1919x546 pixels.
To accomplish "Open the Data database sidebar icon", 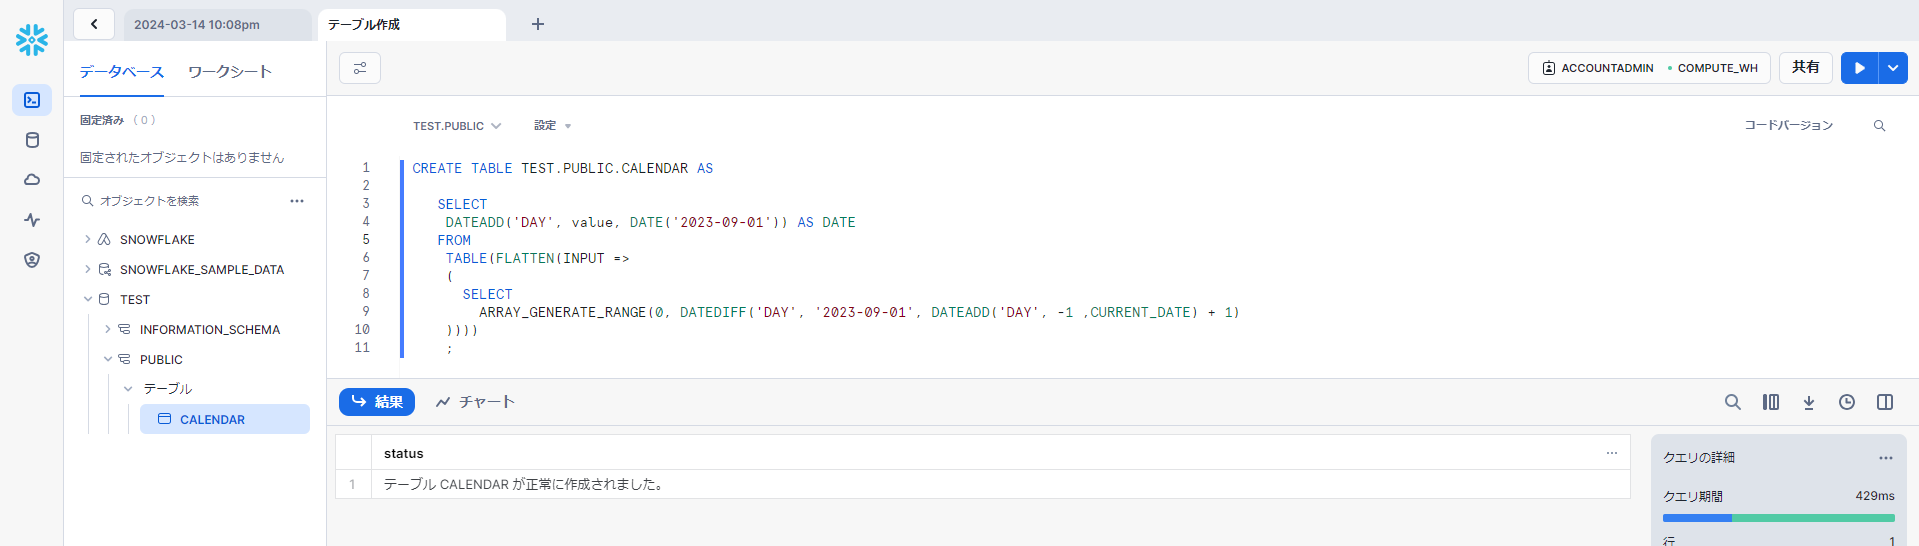I will [32, 140].
